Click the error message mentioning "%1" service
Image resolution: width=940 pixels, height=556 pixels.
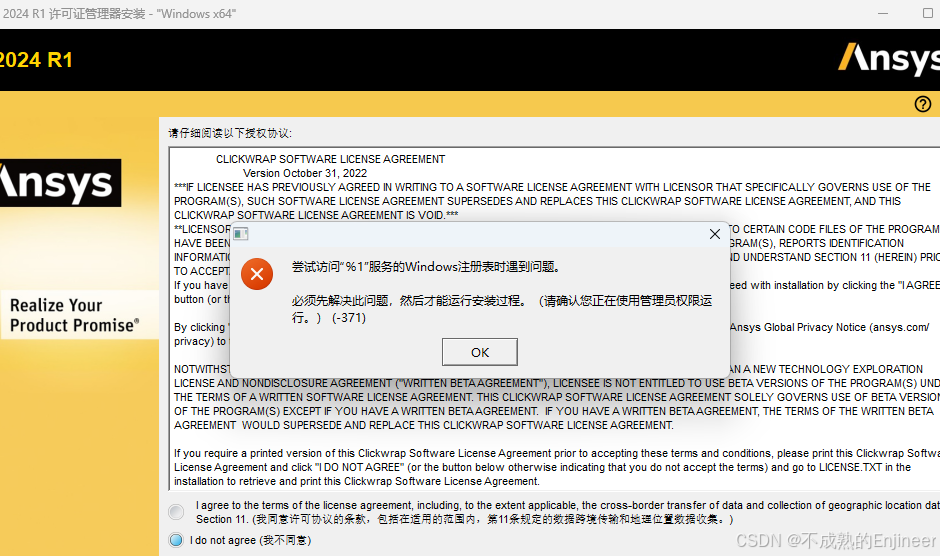pos(427,267)
